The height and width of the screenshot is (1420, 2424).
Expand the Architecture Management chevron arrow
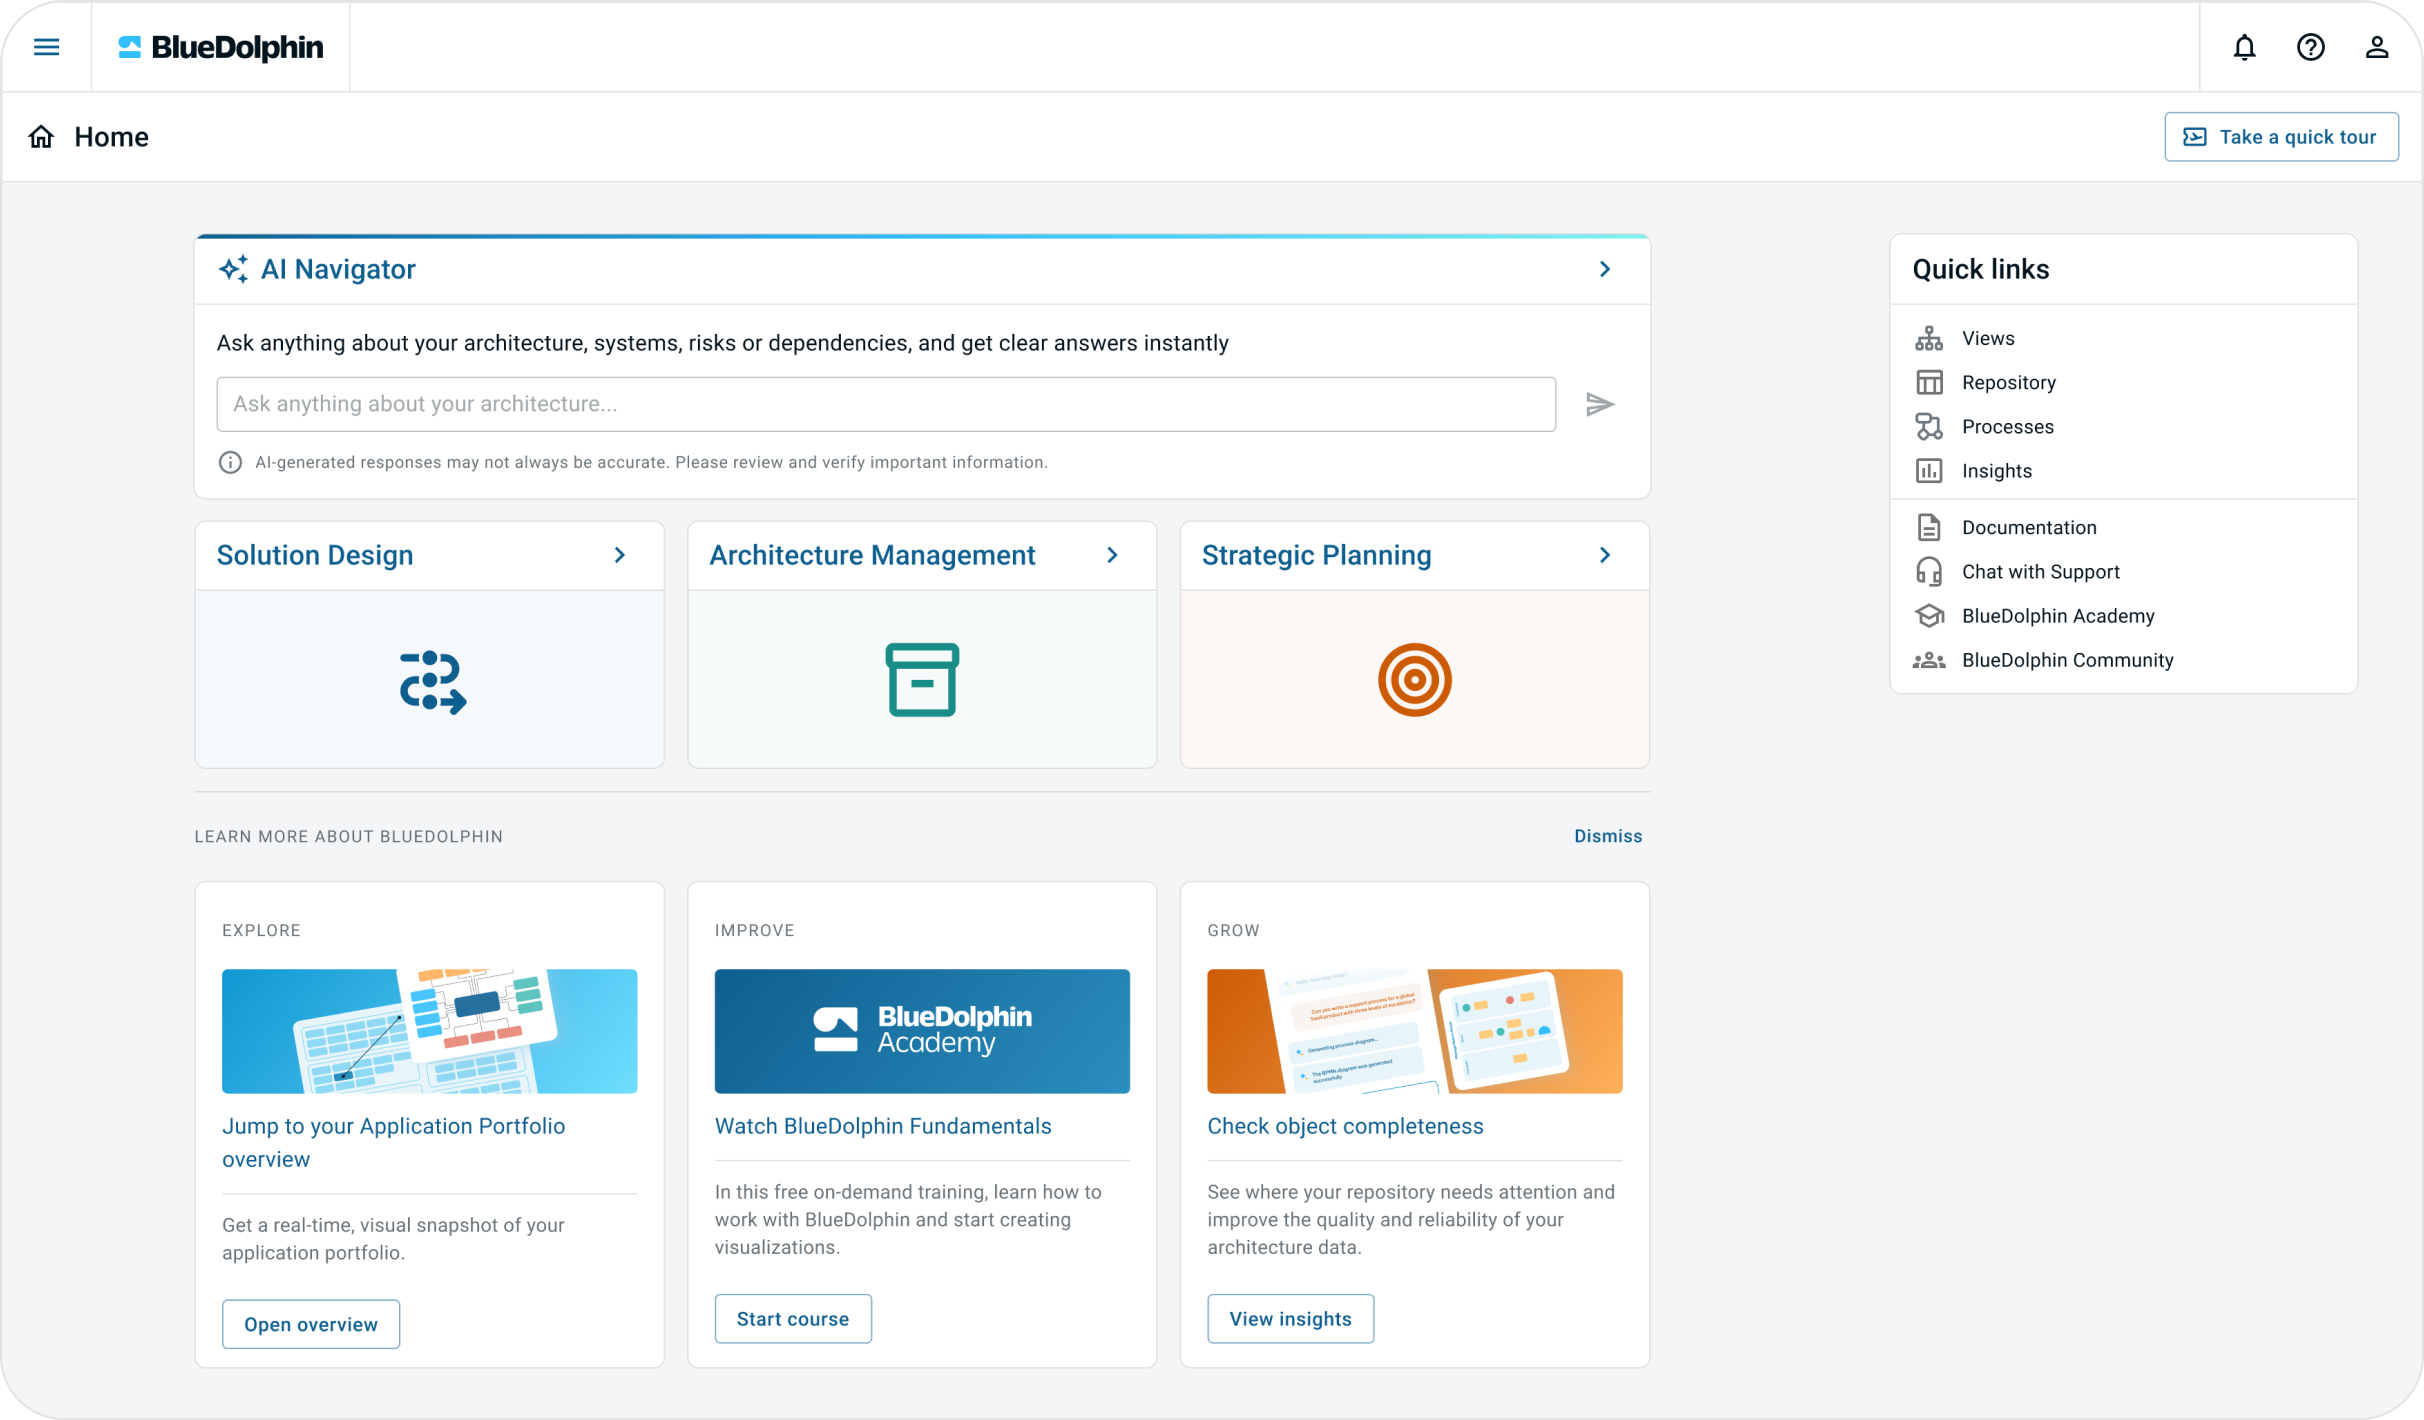point(1112,555)
